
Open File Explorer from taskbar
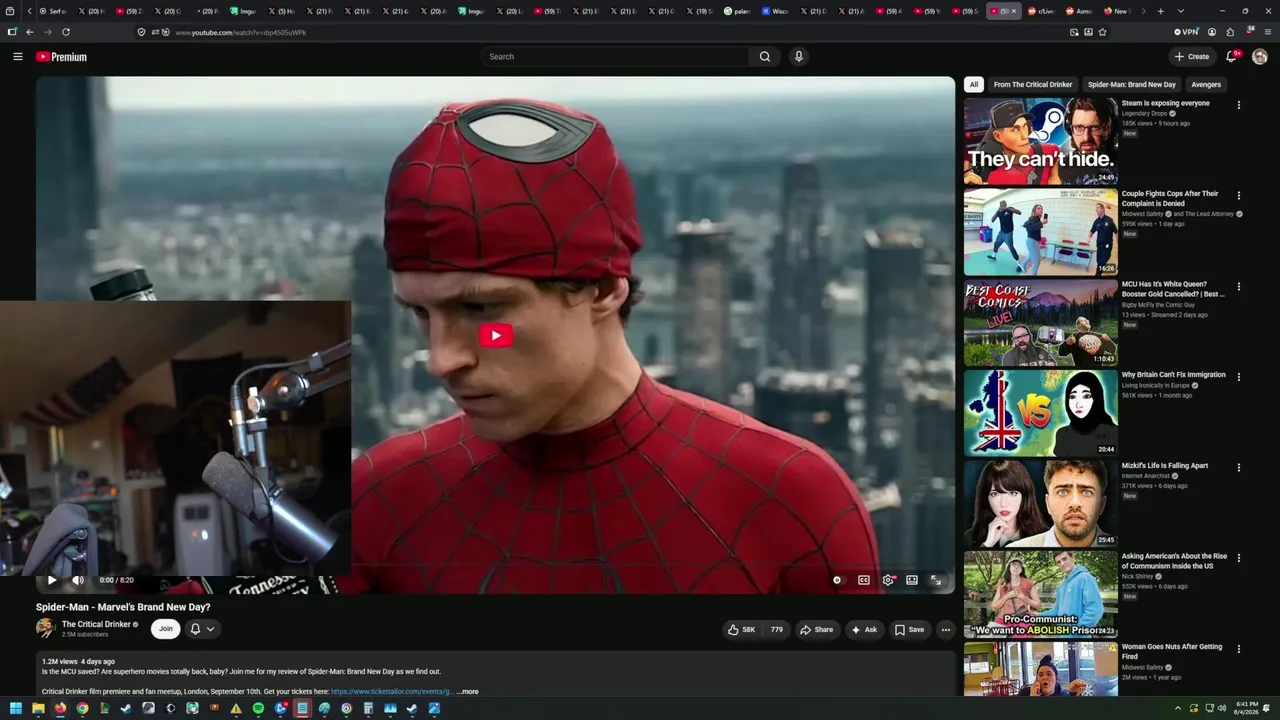(x=38, y=709)
